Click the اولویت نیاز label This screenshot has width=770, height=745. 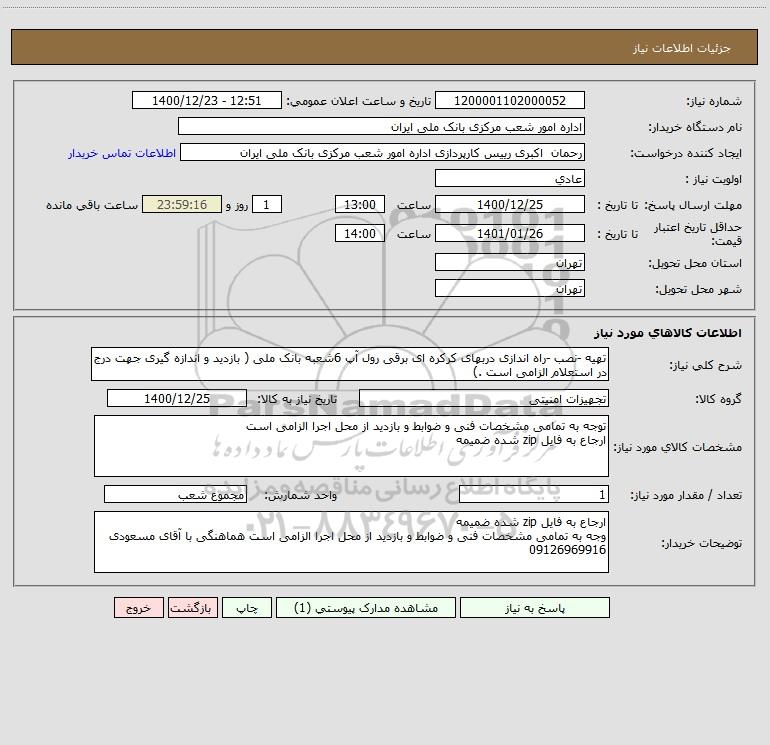pyautogui.click(x=714, y=179)
